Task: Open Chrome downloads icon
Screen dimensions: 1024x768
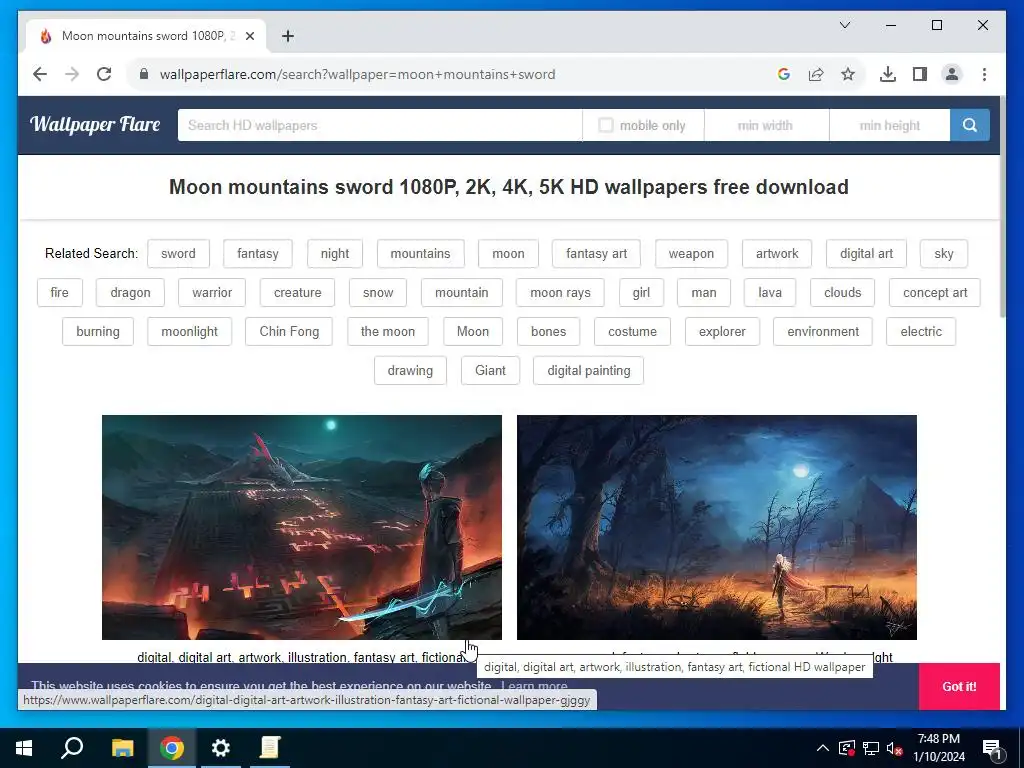Action: coord(888,74)
